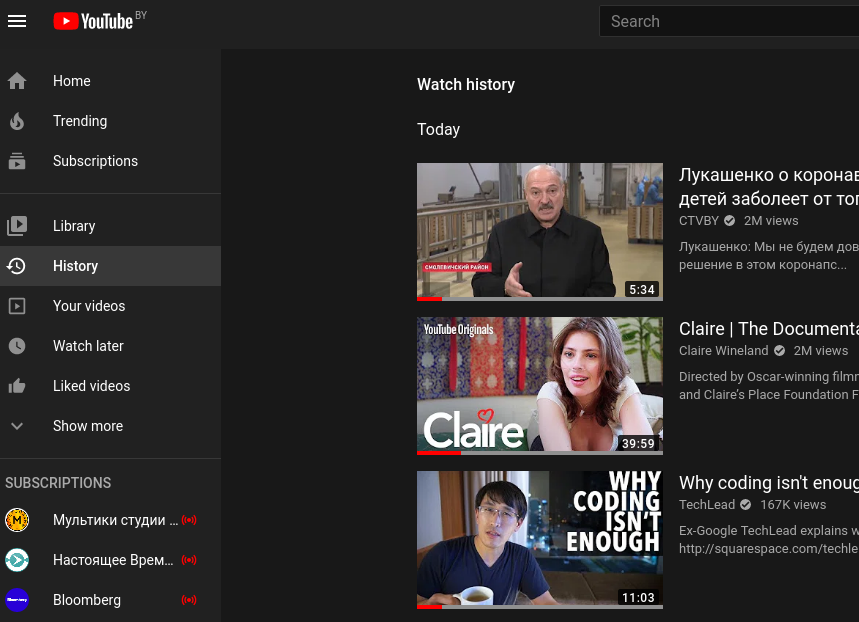Open Лукашенко о коронавирусе video title
The width and height of the screenshot is (859, 622).
coord(769,186)
